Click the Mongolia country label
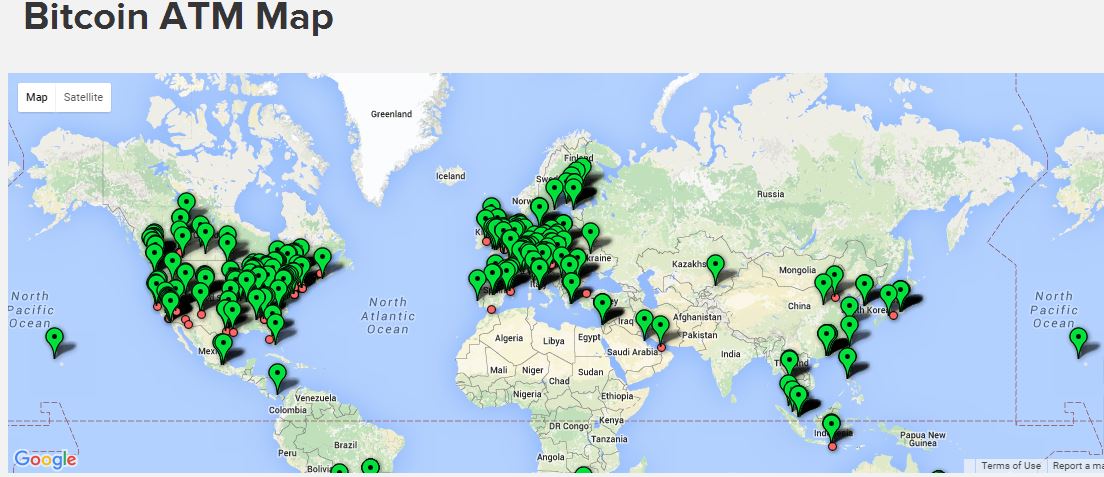1104x477 pixels. (x=798, y=270)
